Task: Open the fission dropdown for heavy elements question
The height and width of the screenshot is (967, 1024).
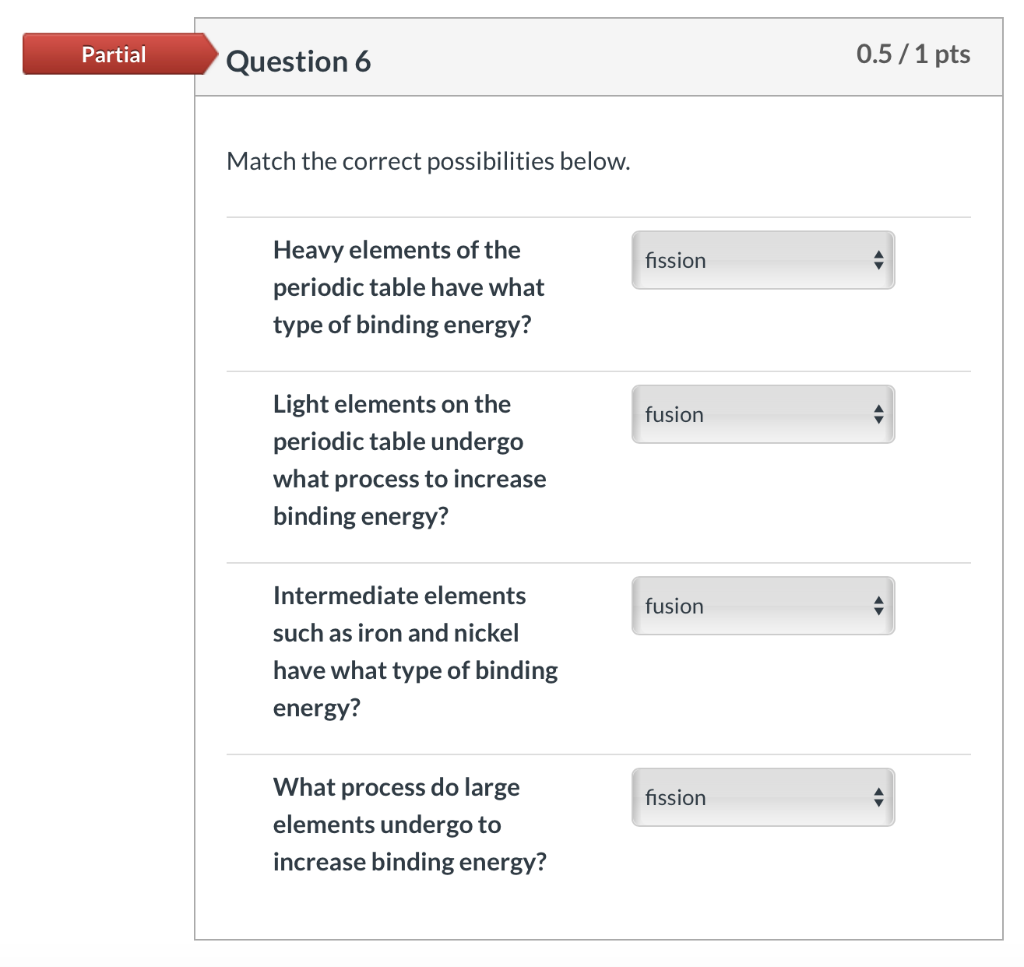Action: tap(760, 260)
